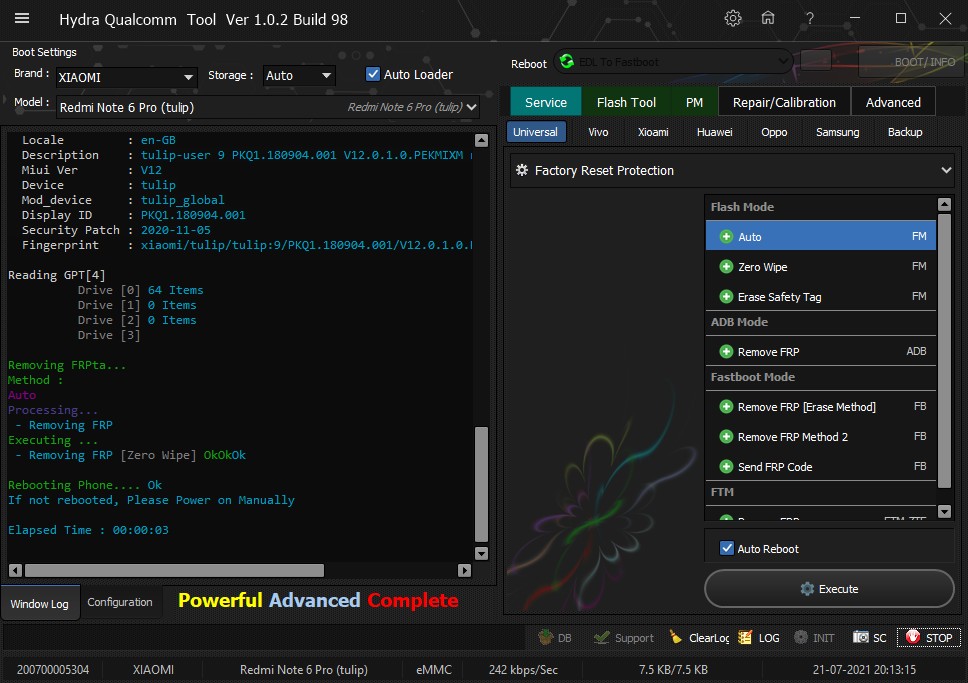Click the button left of BOOT/ INFO

click(816, 61)
